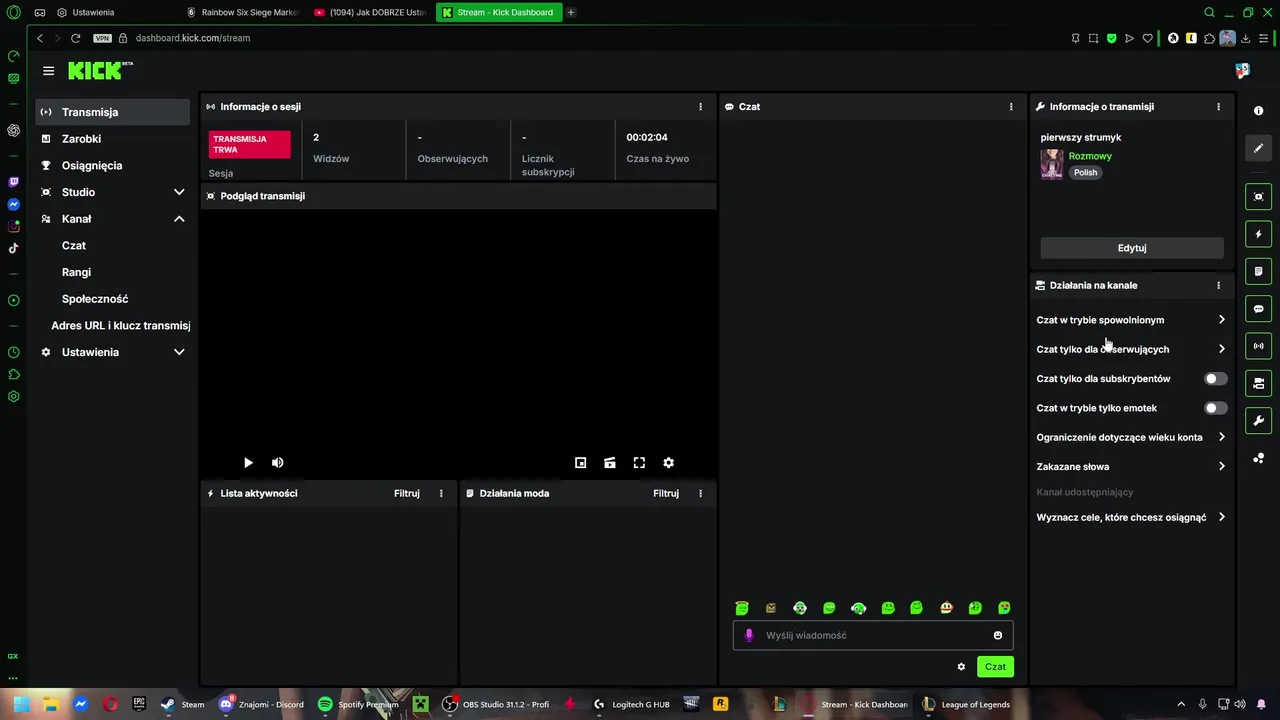Open Czat panel options menu
1280x720 pixels.
pos(1011,107)
